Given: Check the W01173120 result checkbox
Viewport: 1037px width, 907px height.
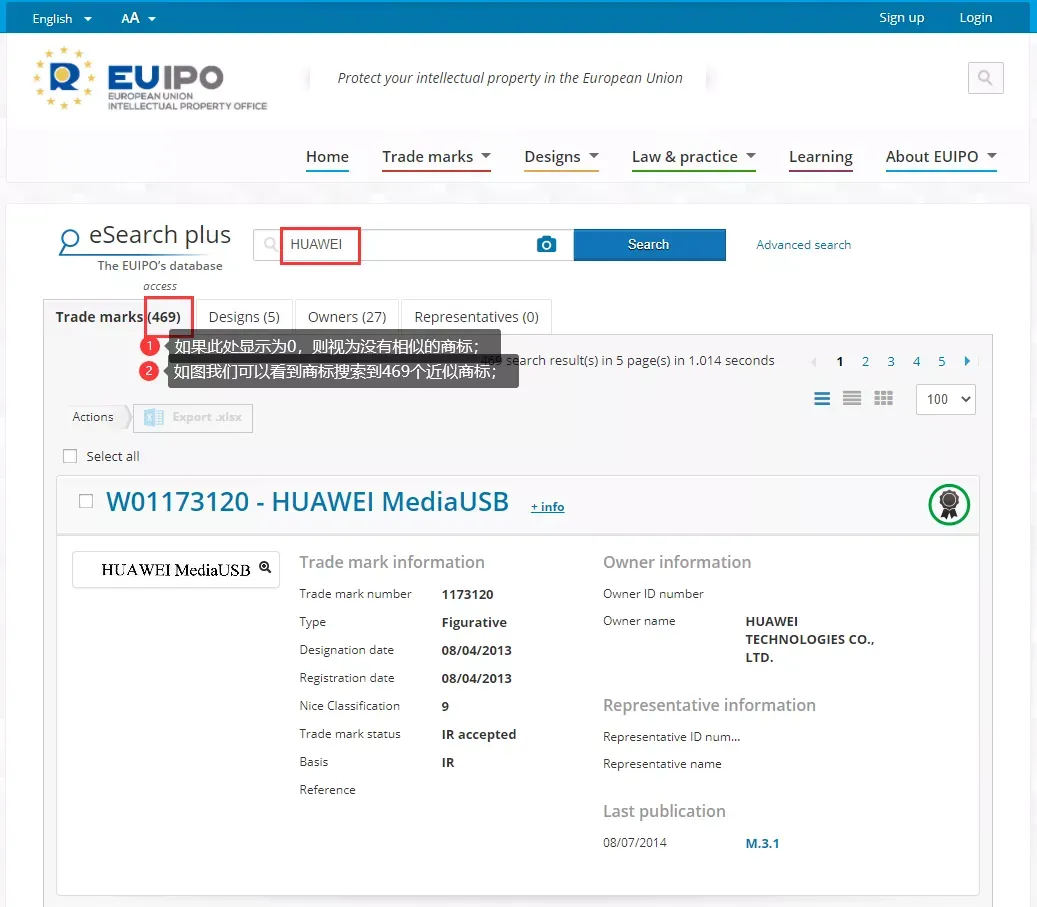Looking at the screenshot, I should [86, 501].
